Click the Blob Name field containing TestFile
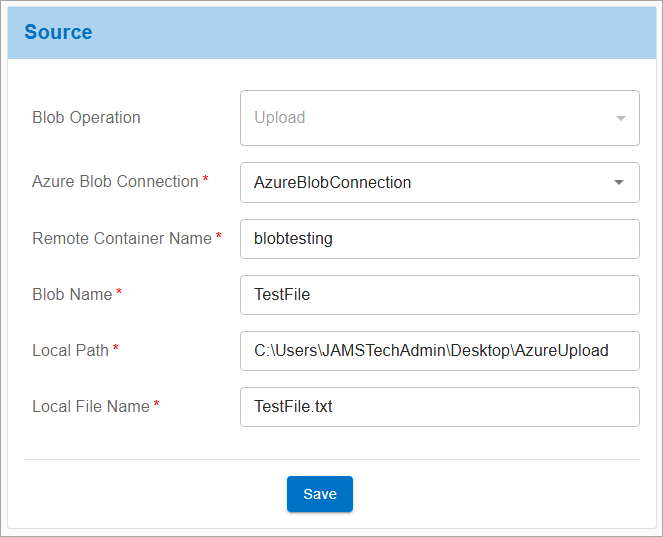Screen dimensions: 663x537 [440, 295]
